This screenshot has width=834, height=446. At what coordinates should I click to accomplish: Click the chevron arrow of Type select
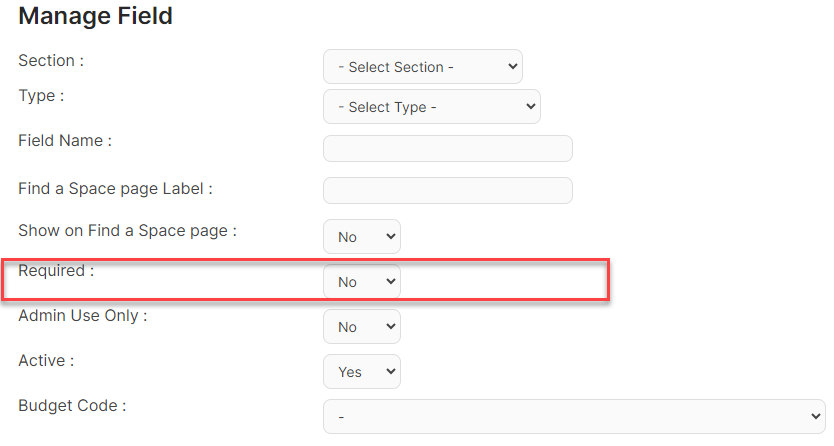530,106
